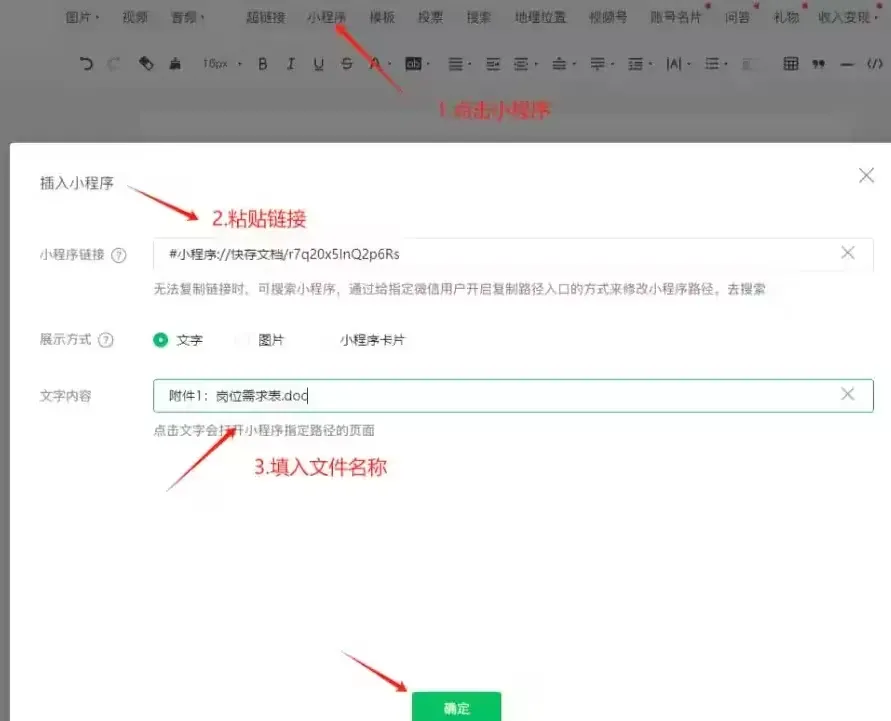
Task: Insert an 账号名片 card
Action: (x=676, y=18)
